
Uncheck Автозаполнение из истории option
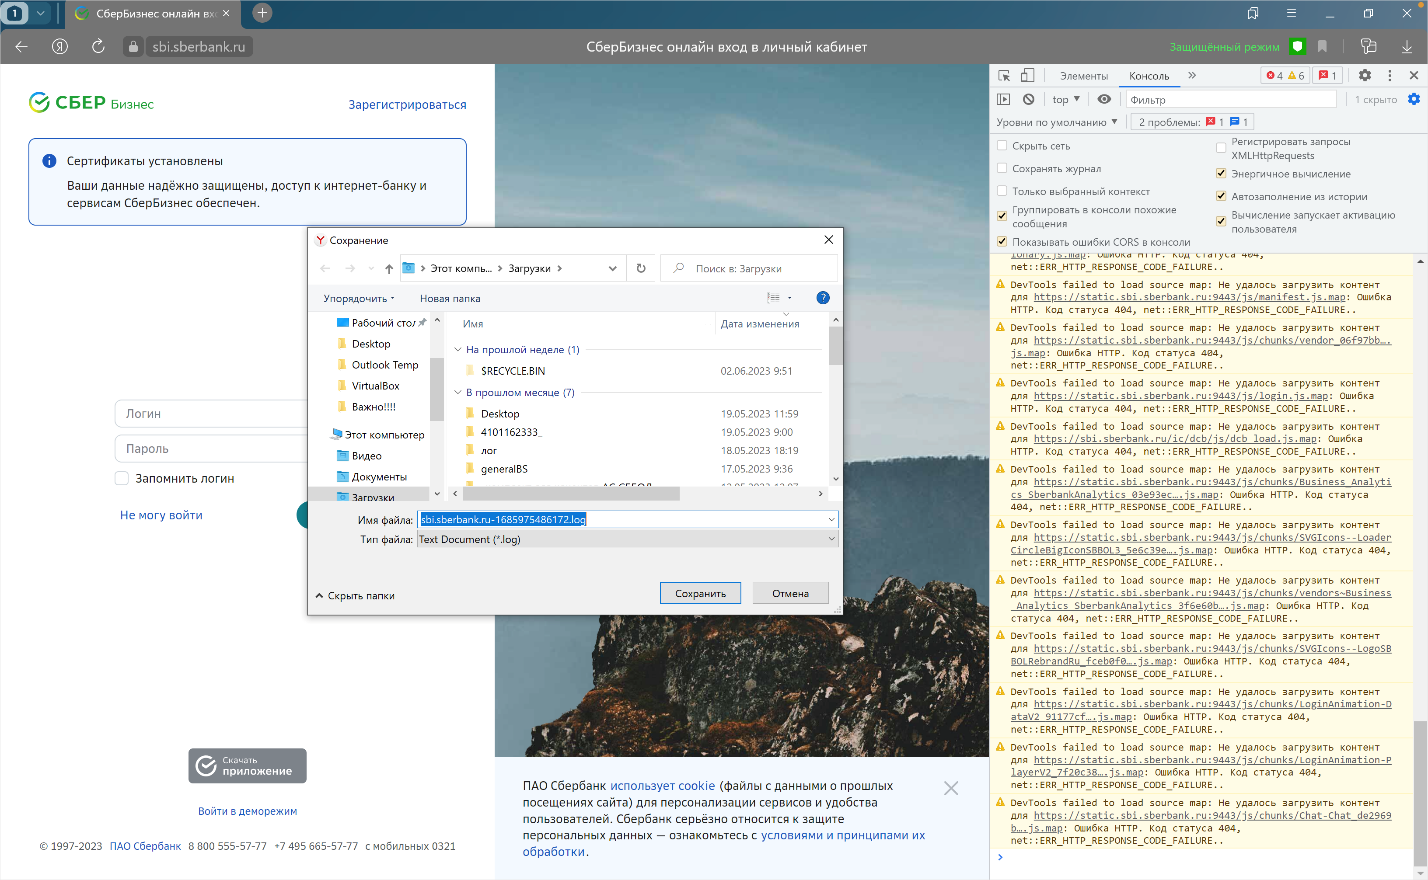click(x=1221, y=196)
